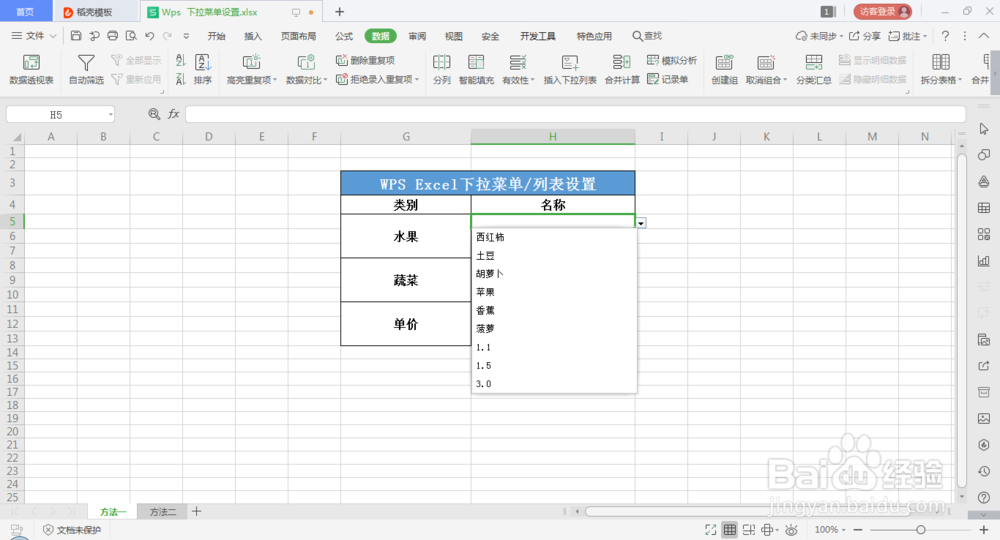
Task: Open the Record Form (记录单)
Action: click(668, 79)
